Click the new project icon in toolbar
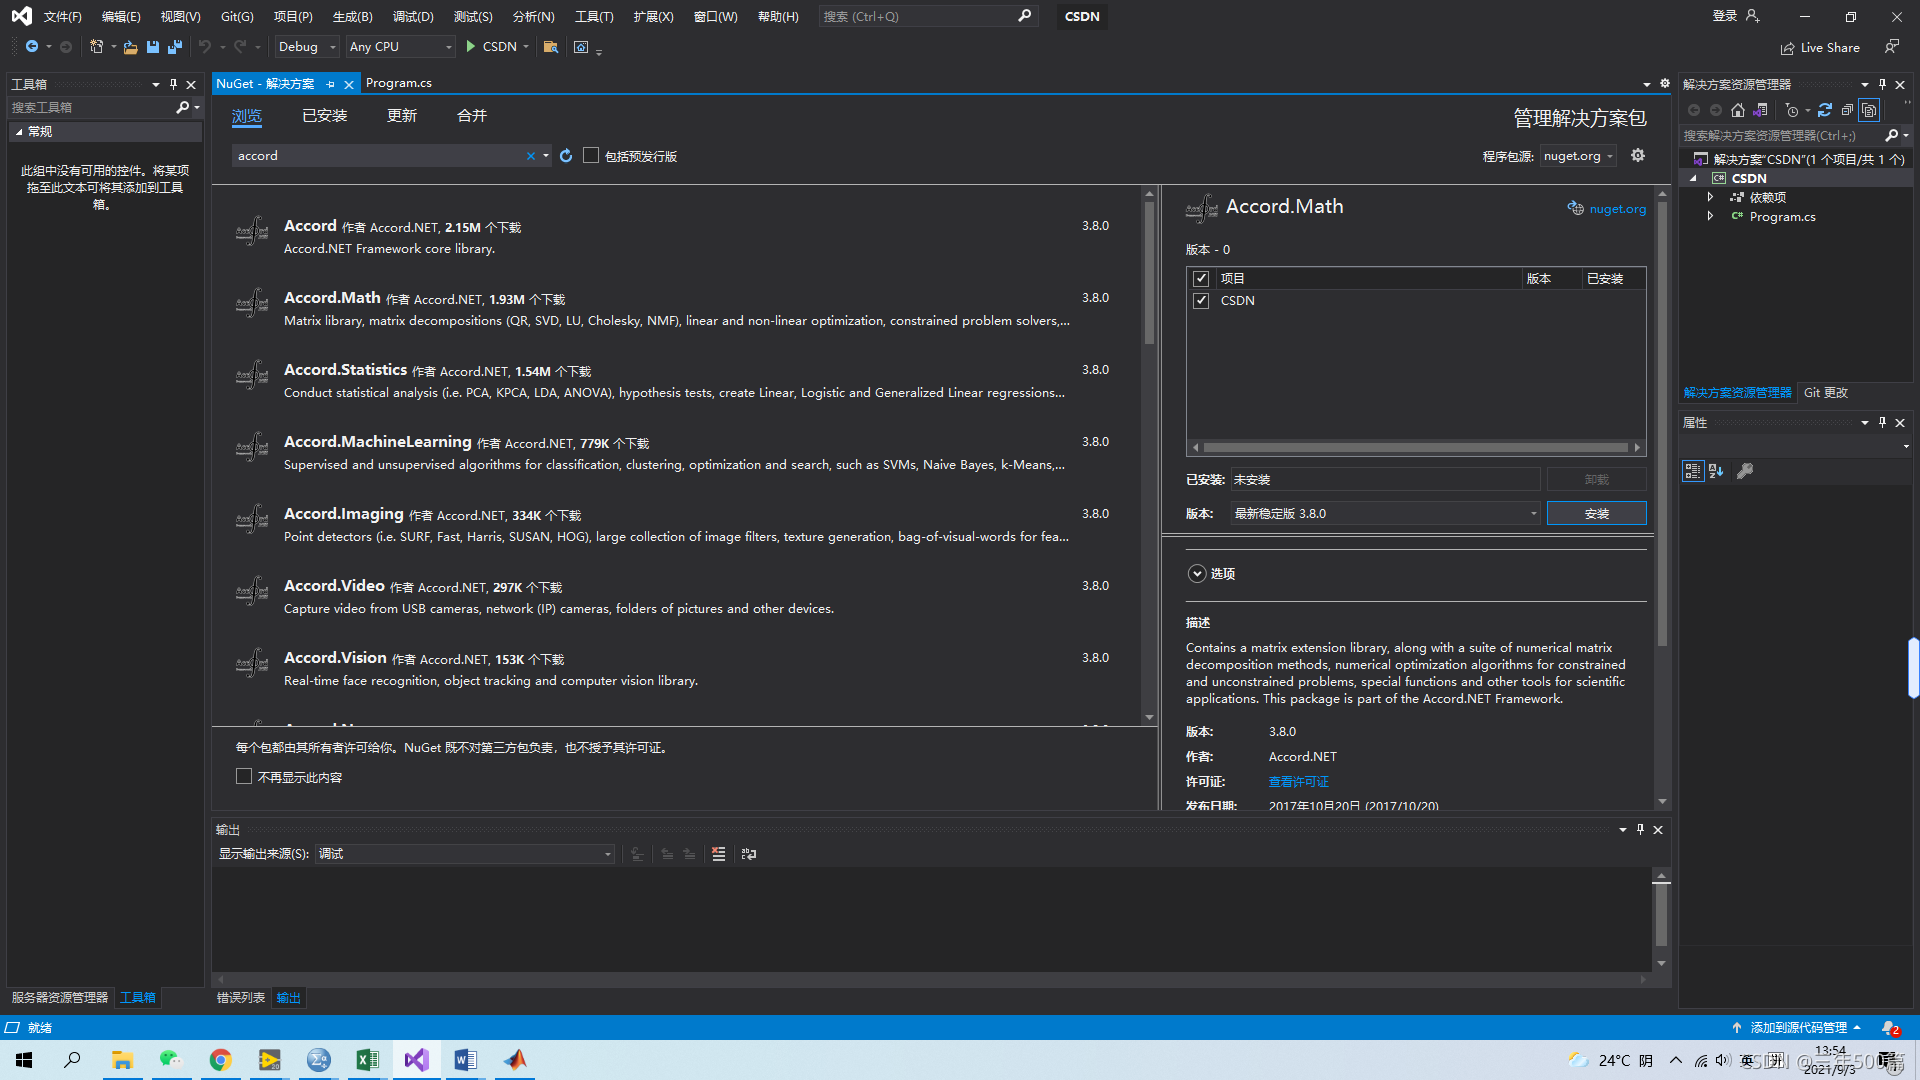This screenshot has height=1080, width=1920. tap(96, 47)
